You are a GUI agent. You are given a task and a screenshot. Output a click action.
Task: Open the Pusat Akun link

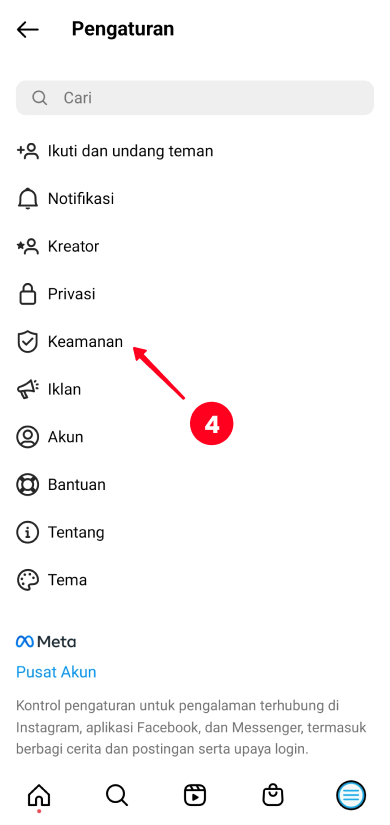56,672
